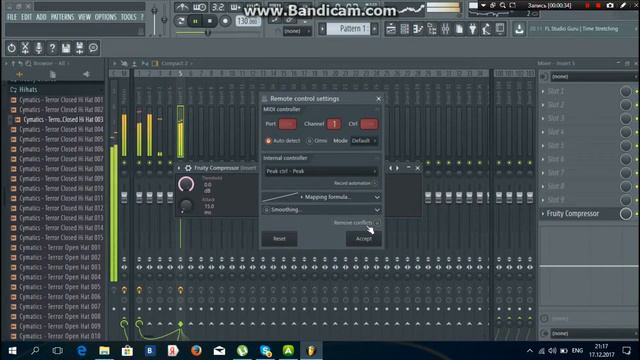
Task: Click the Accept button
Action: tap(364, 239)
